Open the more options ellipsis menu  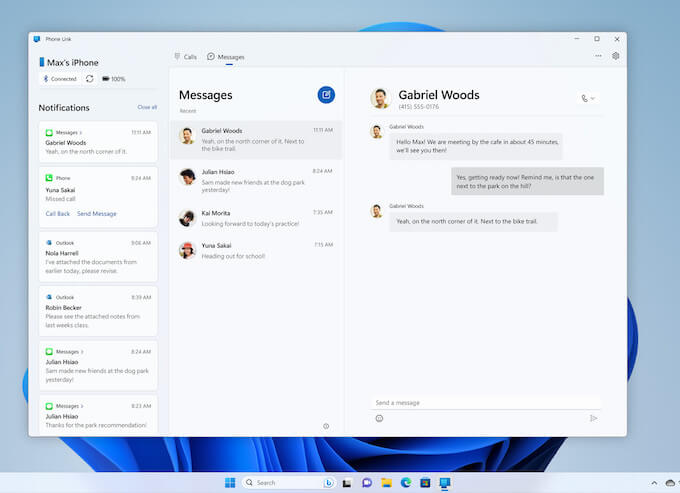[598, 56]
